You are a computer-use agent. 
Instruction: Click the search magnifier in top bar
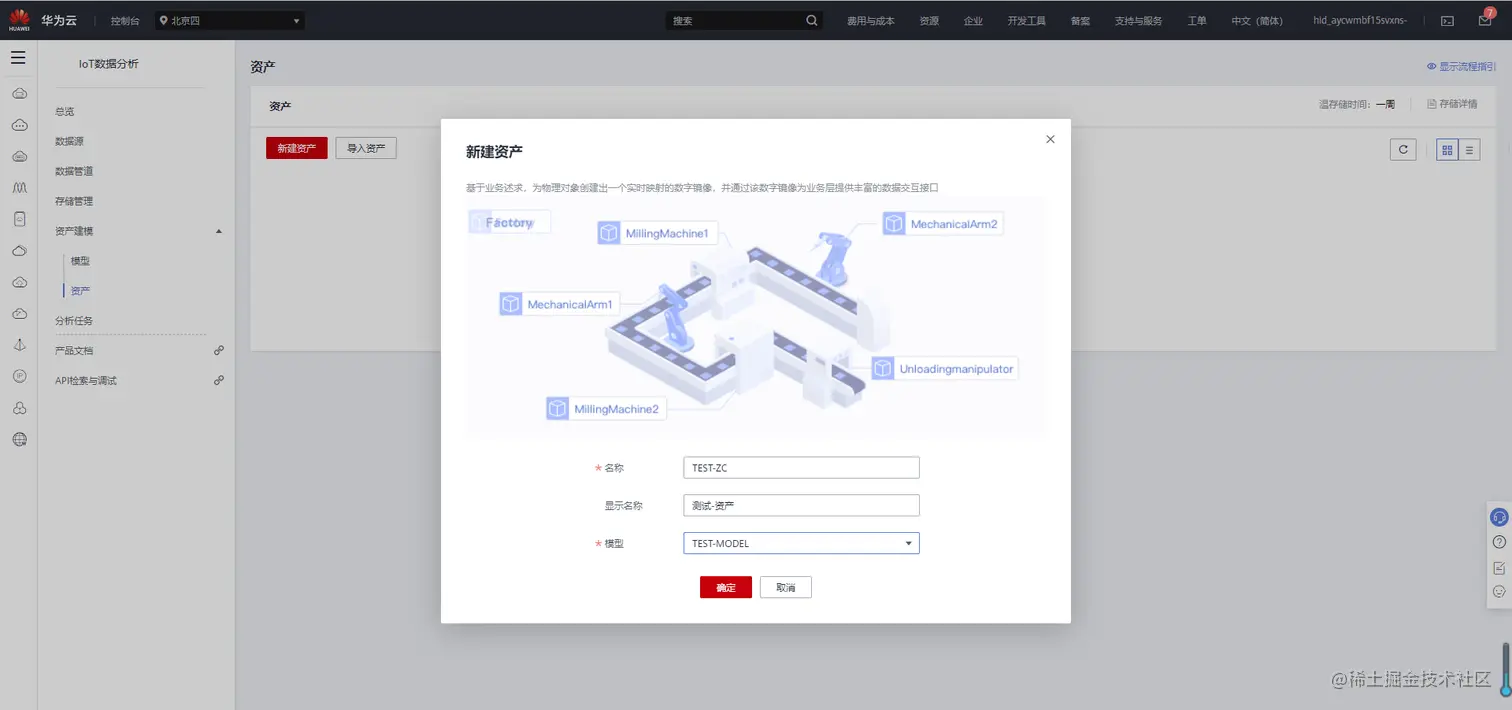pyautogui.click(x=811, y=19)
